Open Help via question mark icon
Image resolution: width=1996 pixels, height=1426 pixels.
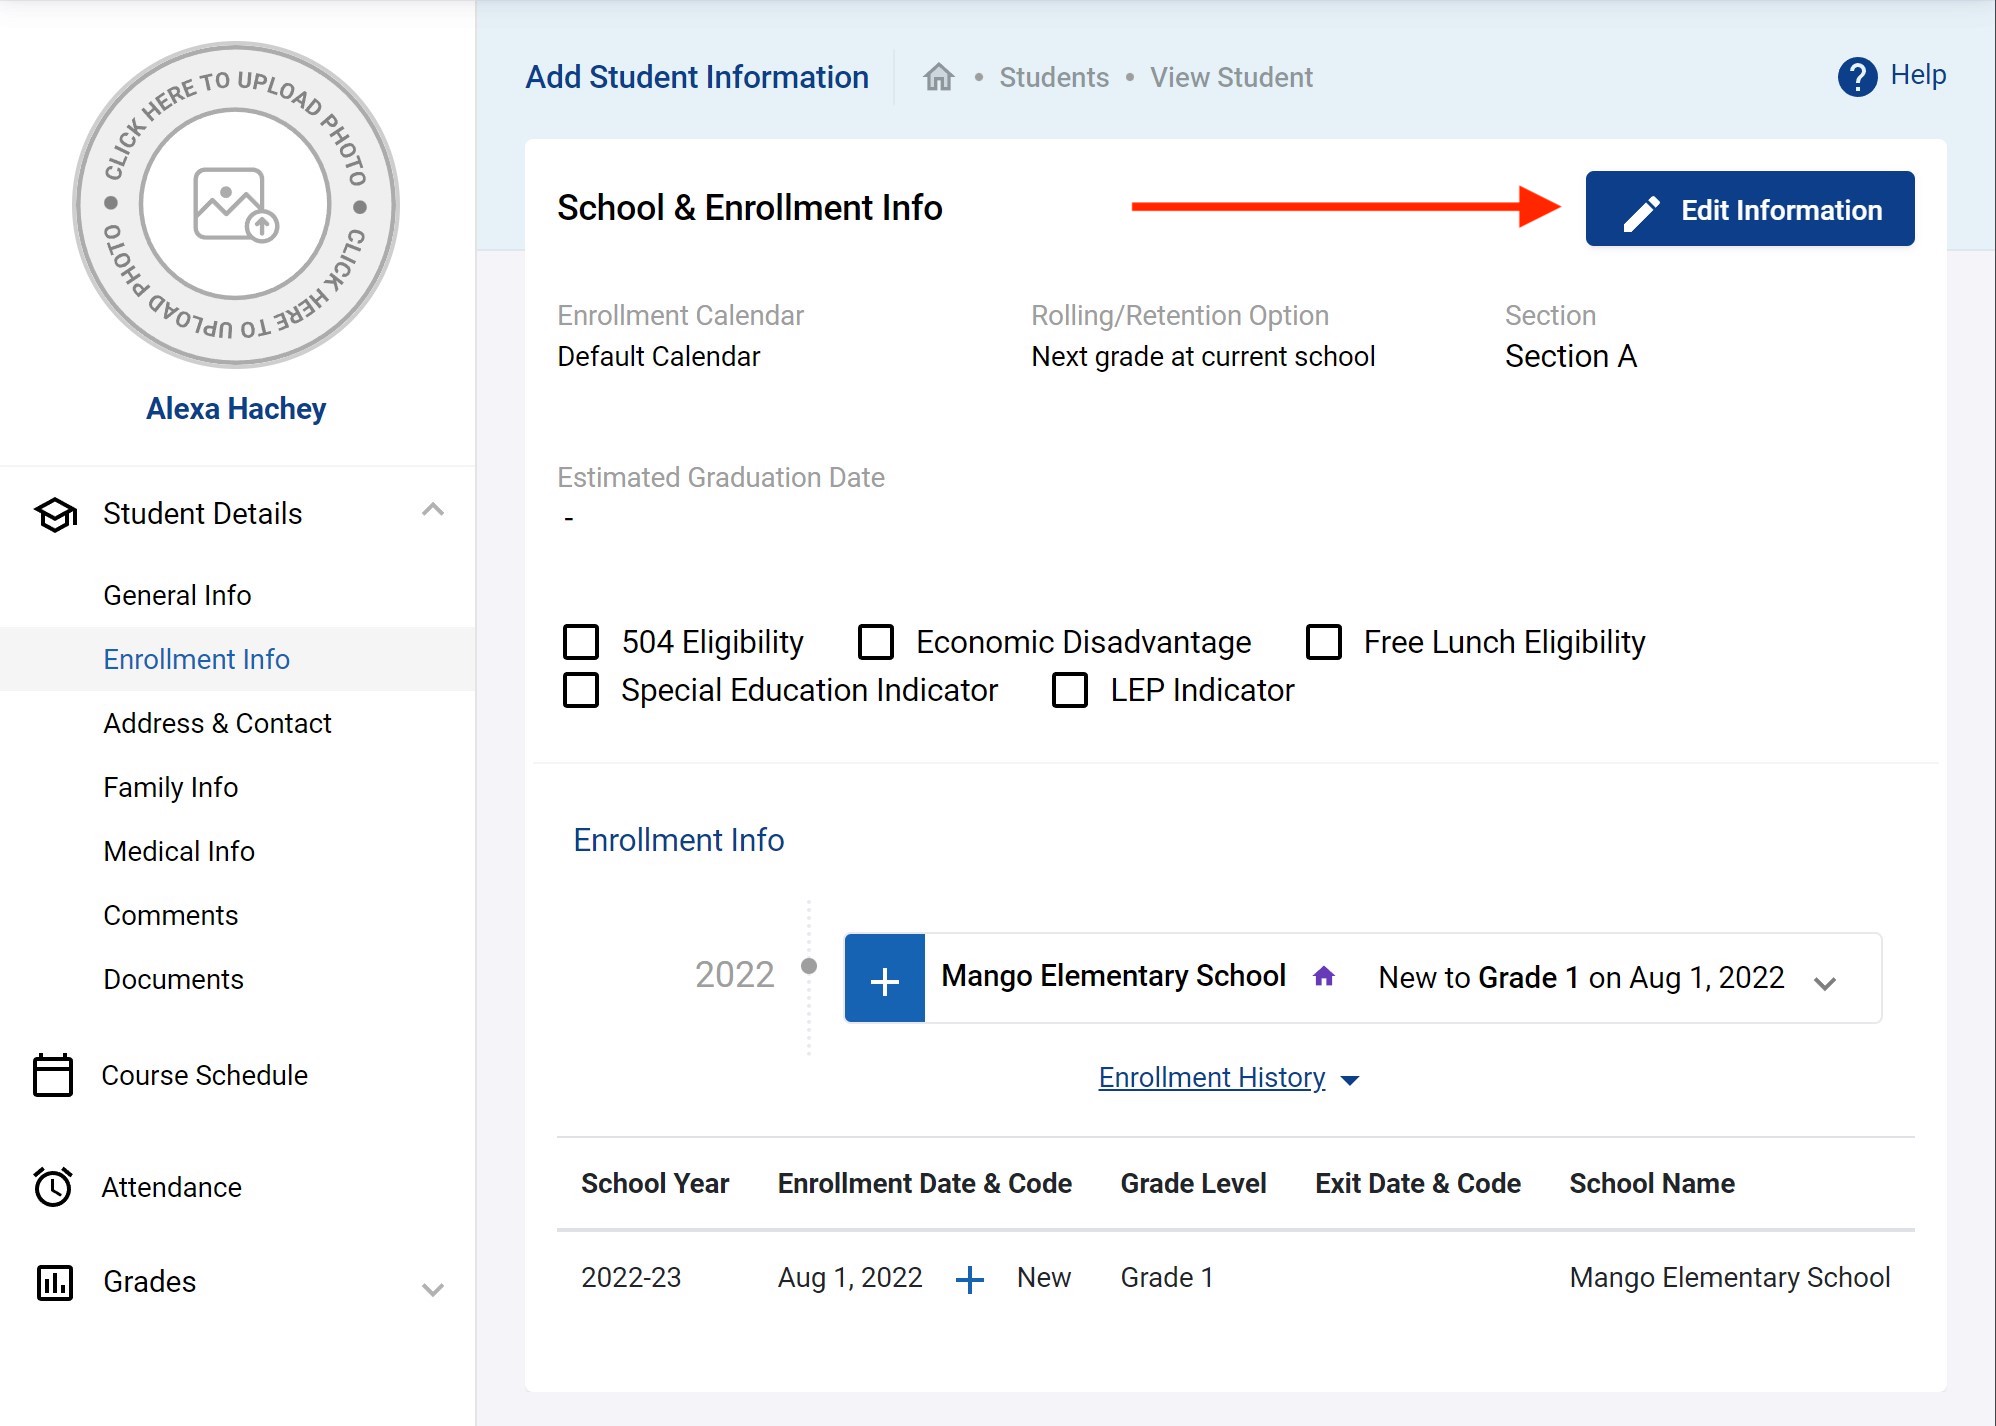tap(1857, 77)
